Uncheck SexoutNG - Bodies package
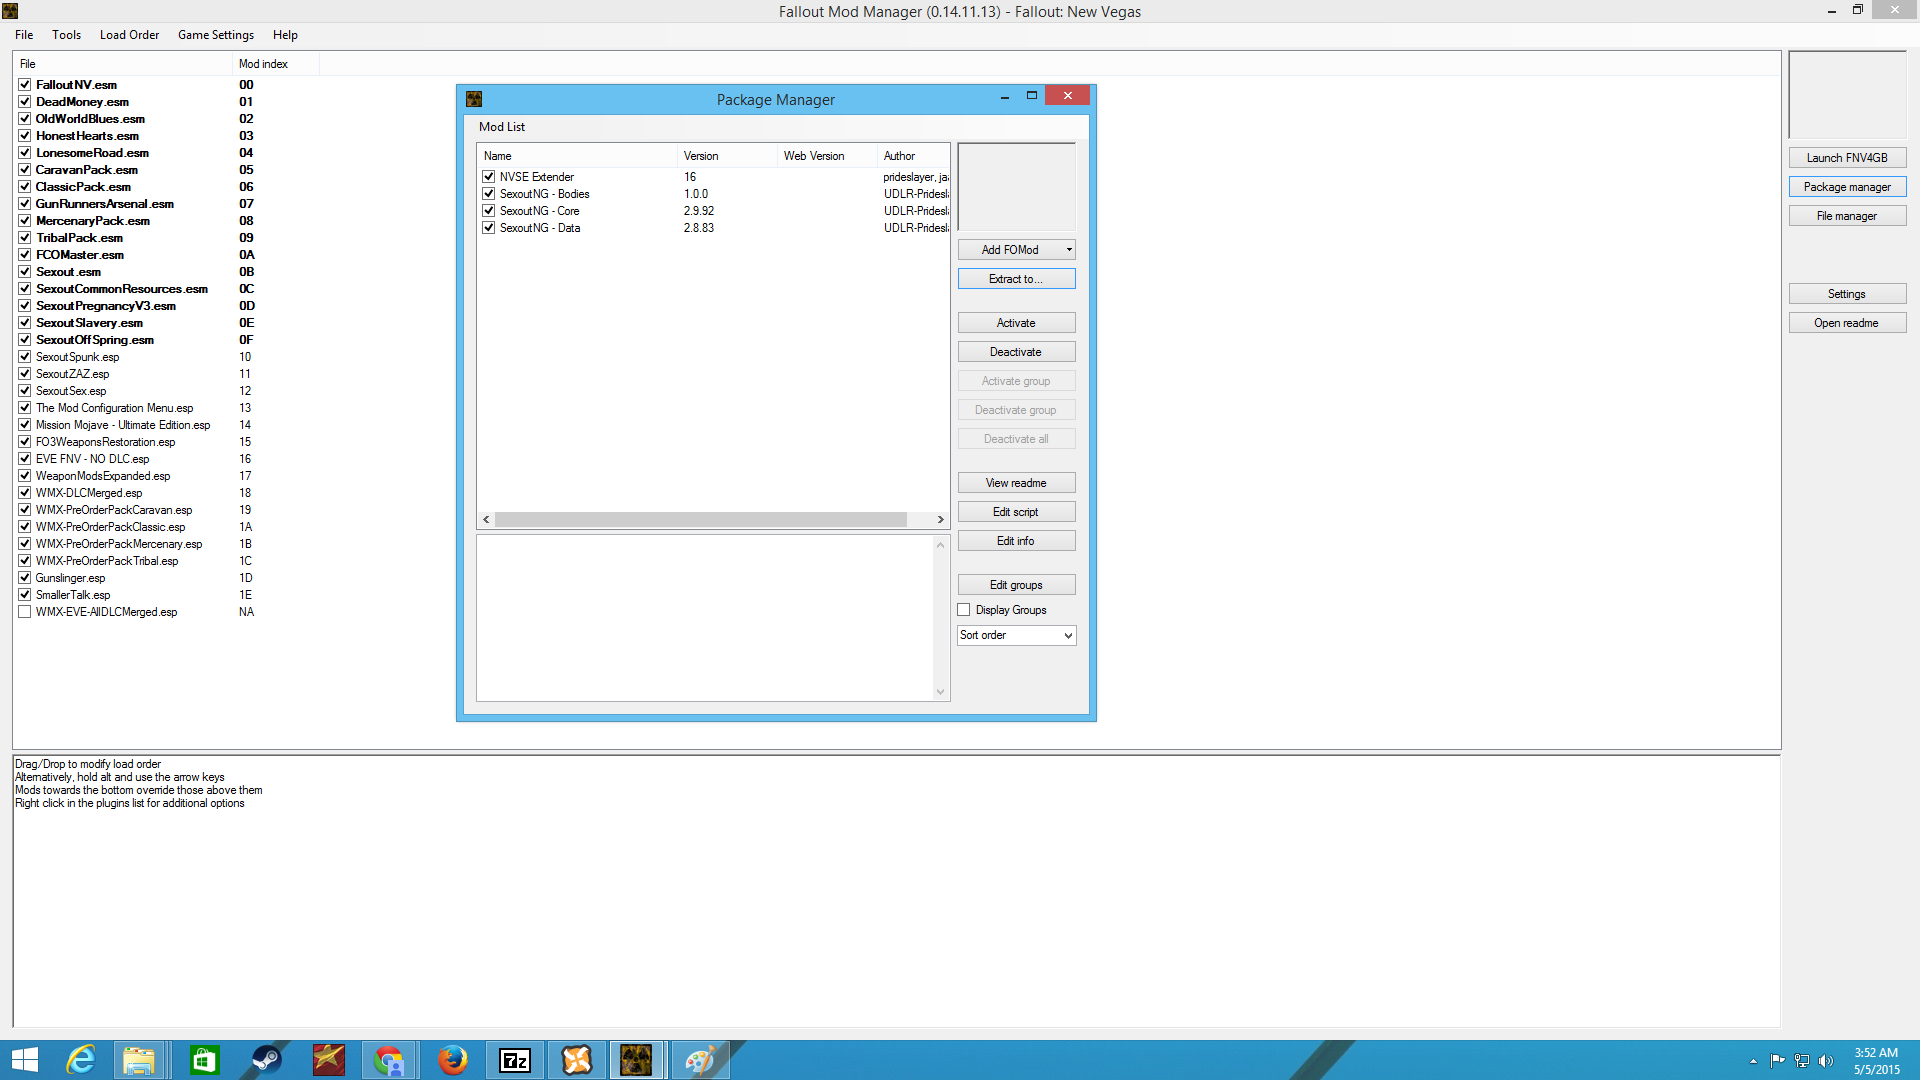The image size is (1920, 1080). 489,194
